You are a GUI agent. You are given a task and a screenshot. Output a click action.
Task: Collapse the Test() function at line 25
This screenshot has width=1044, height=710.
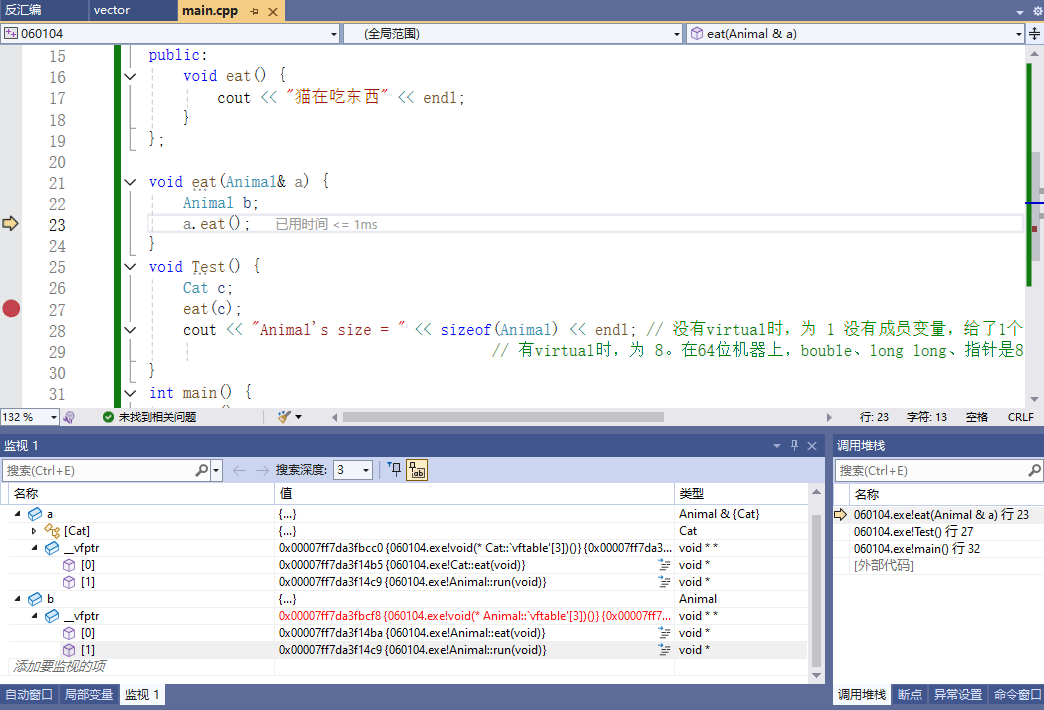[x=130, y=266]
